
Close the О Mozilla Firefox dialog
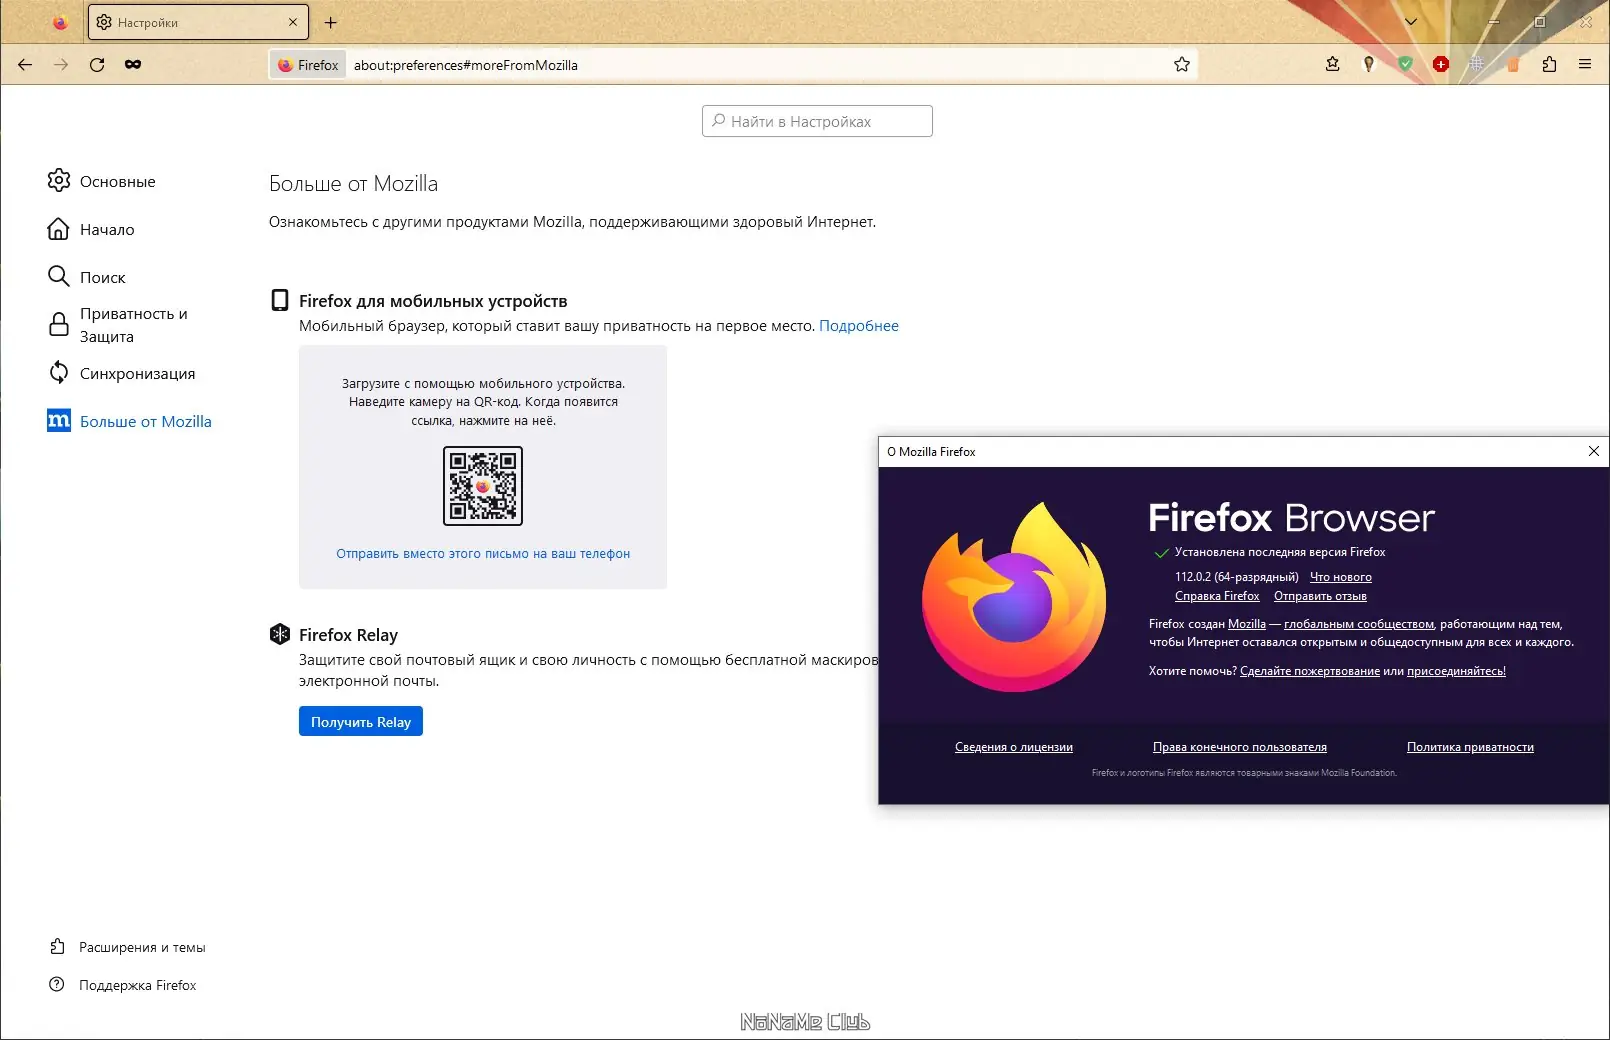[1594, 451]
